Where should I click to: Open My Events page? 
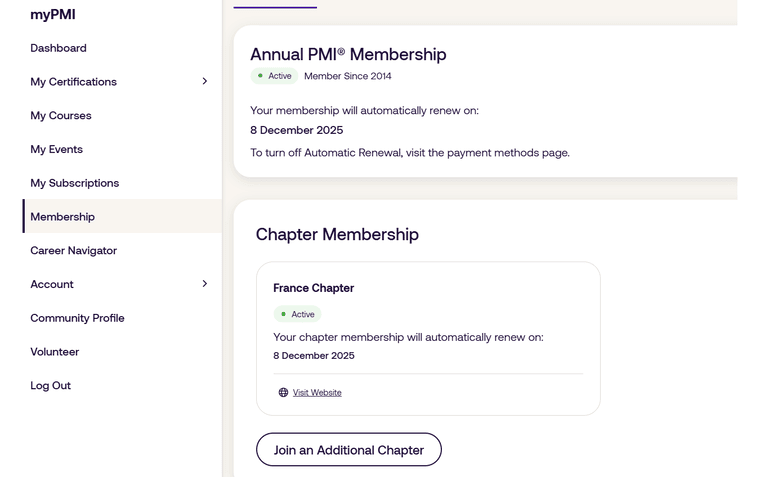[57, 150]
